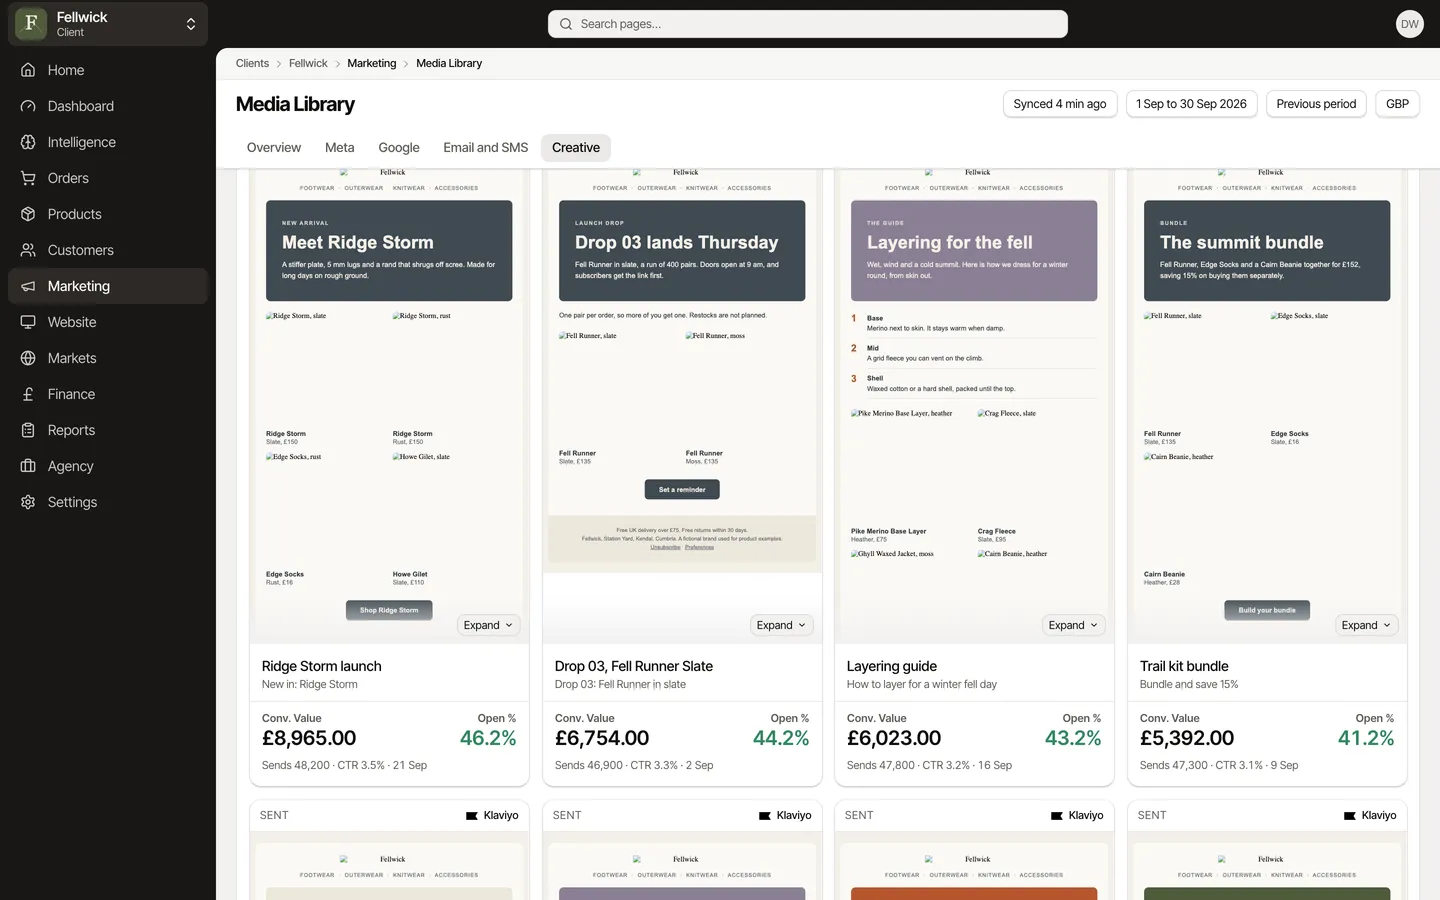
Task: Open the Meet Ridge Storm email thumbnail
Action: coord(389,405)
